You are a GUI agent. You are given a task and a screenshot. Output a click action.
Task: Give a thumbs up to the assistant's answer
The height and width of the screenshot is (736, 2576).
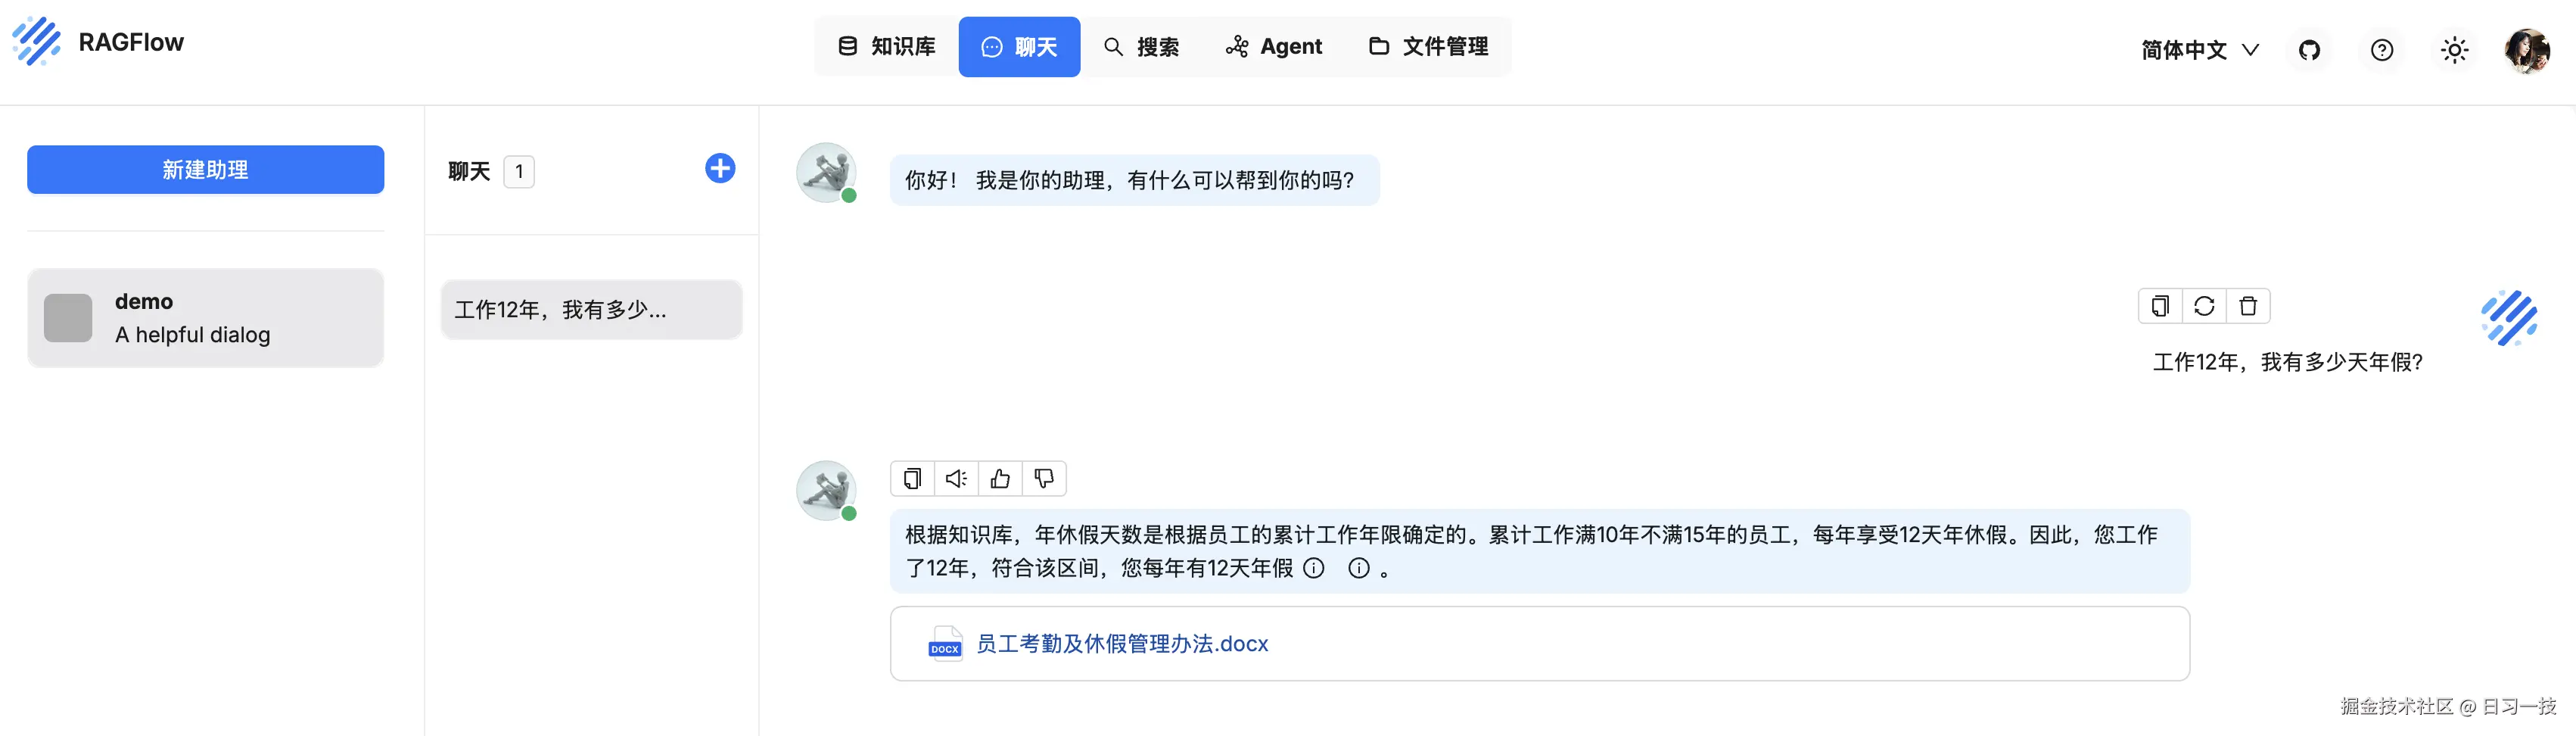pos(999,478)
